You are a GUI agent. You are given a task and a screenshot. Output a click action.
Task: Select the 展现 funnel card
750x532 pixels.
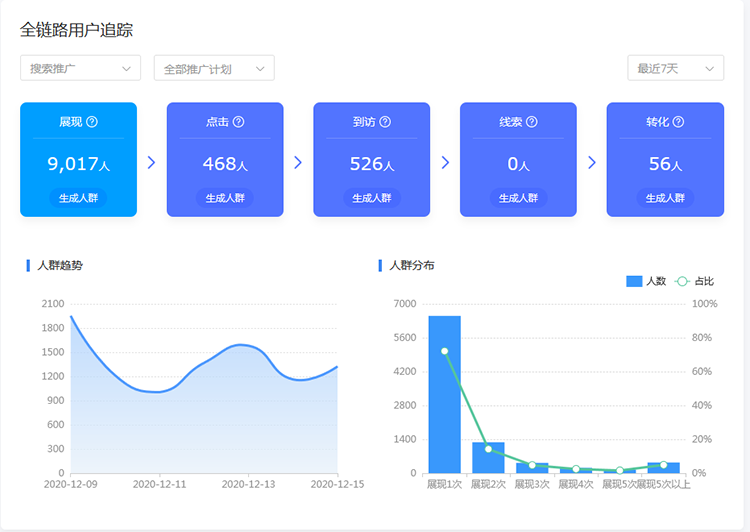[x=78, y=160]
